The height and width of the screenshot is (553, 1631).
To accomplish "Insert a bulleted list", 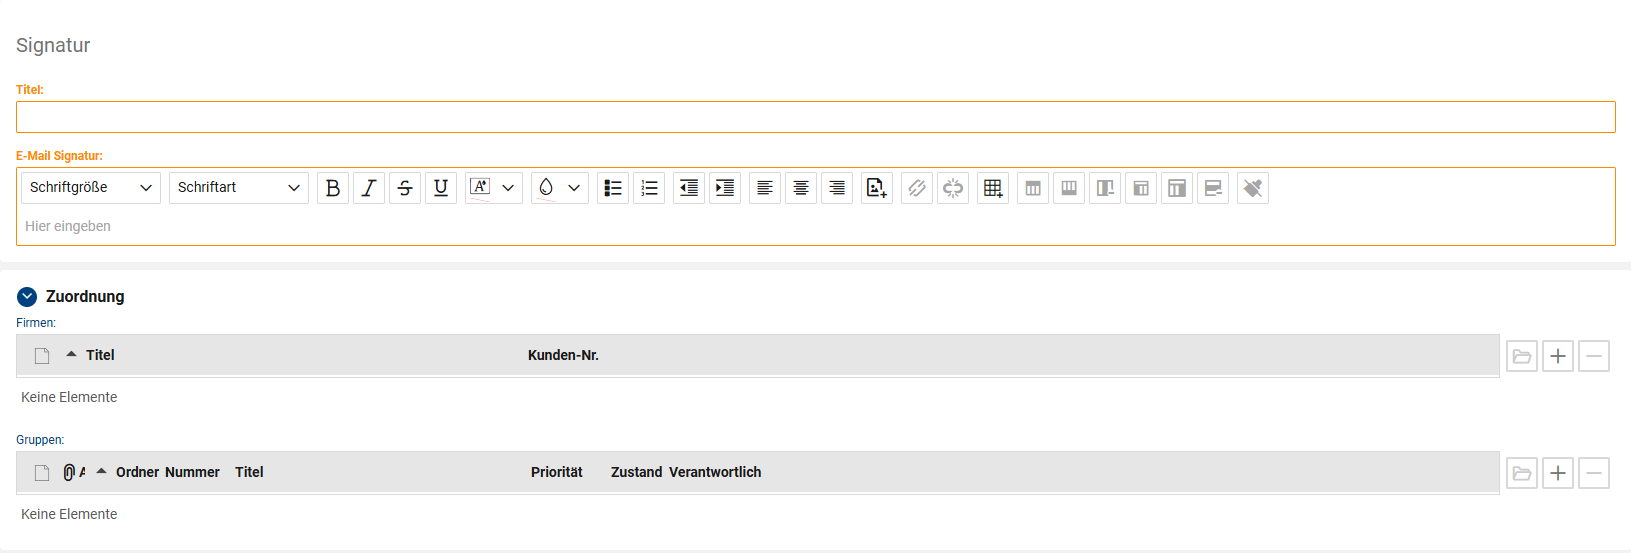I will (x=613, y=188).
